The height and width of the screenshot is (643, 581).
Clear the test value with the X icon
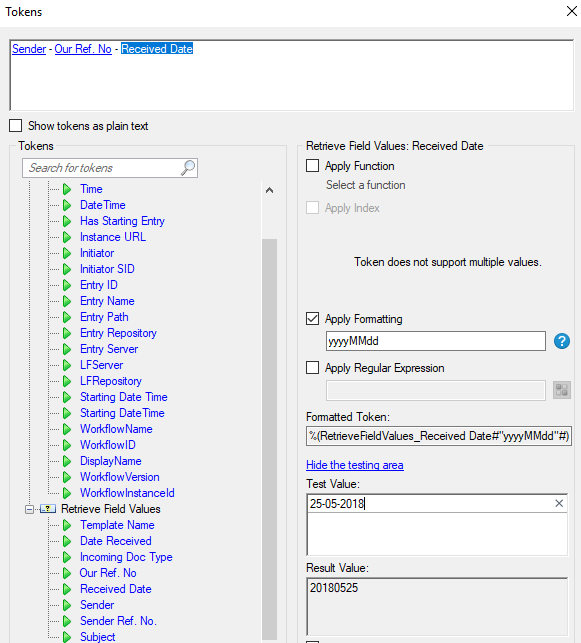559,503
